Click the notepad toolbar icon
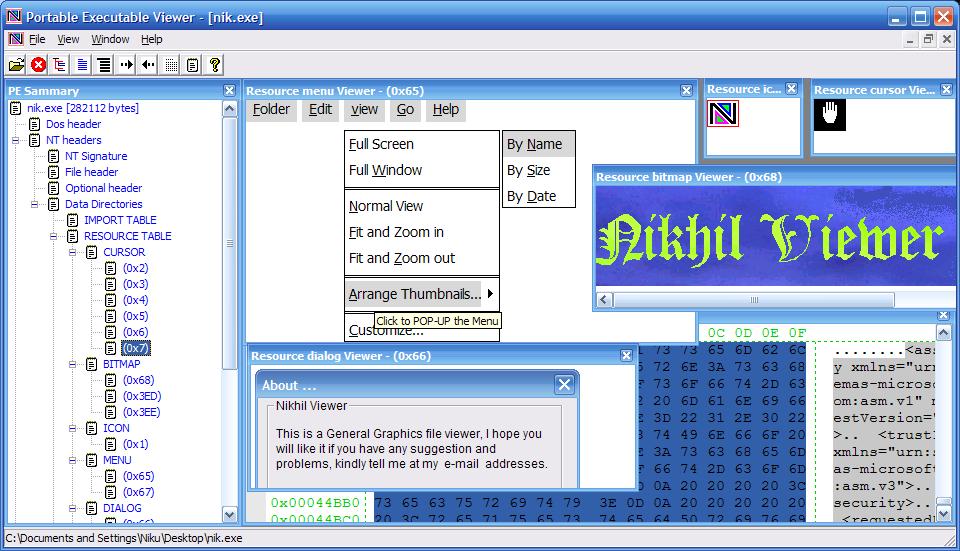Image resolution: width=960 pixels, height=551 pixels. coord(193,64)
